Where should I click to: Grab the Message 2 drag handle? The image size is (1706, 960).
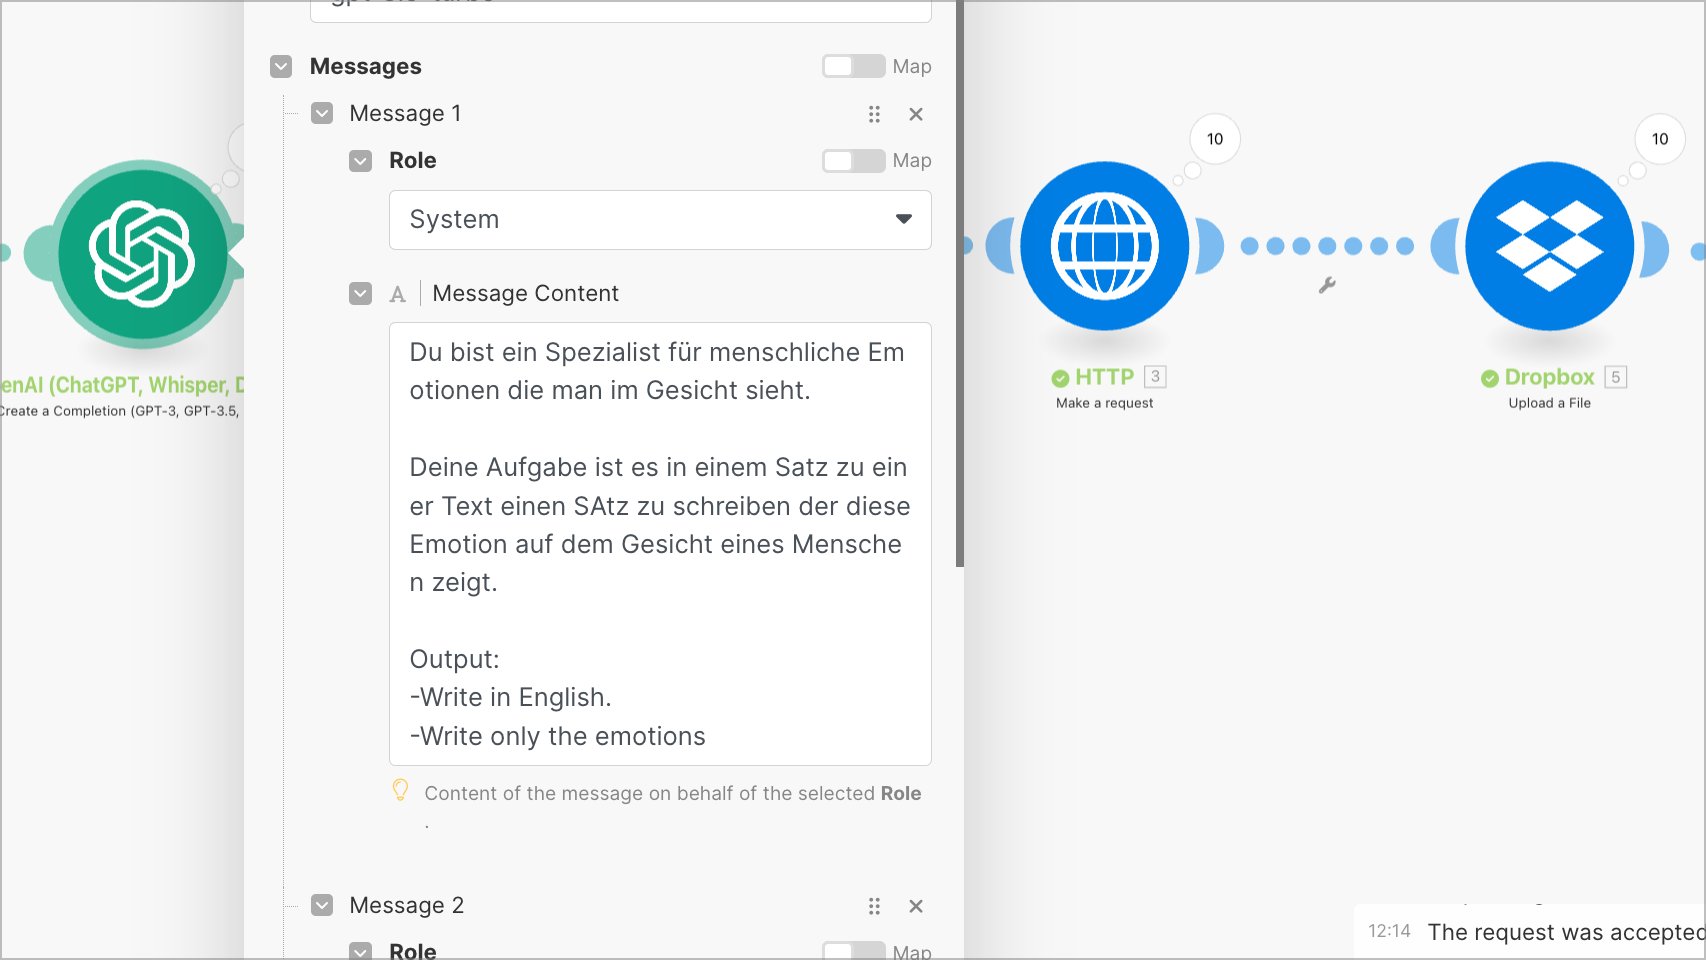coord(874,906)
